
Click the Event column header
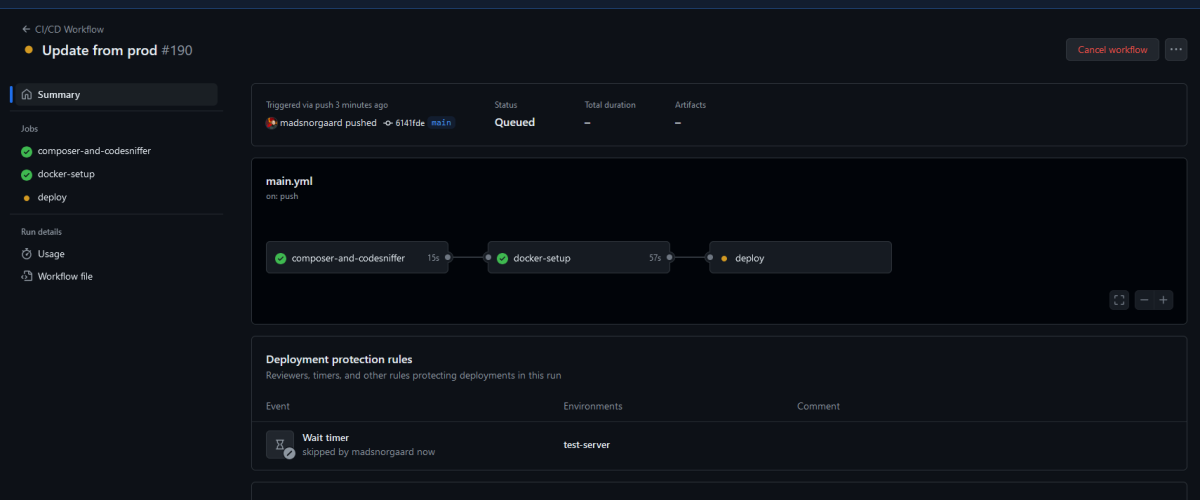[278, 406]
